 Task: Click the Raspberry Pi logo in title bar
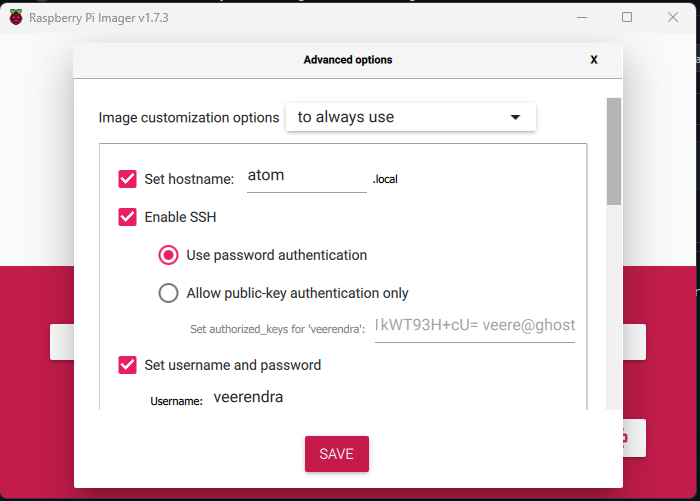15,17
